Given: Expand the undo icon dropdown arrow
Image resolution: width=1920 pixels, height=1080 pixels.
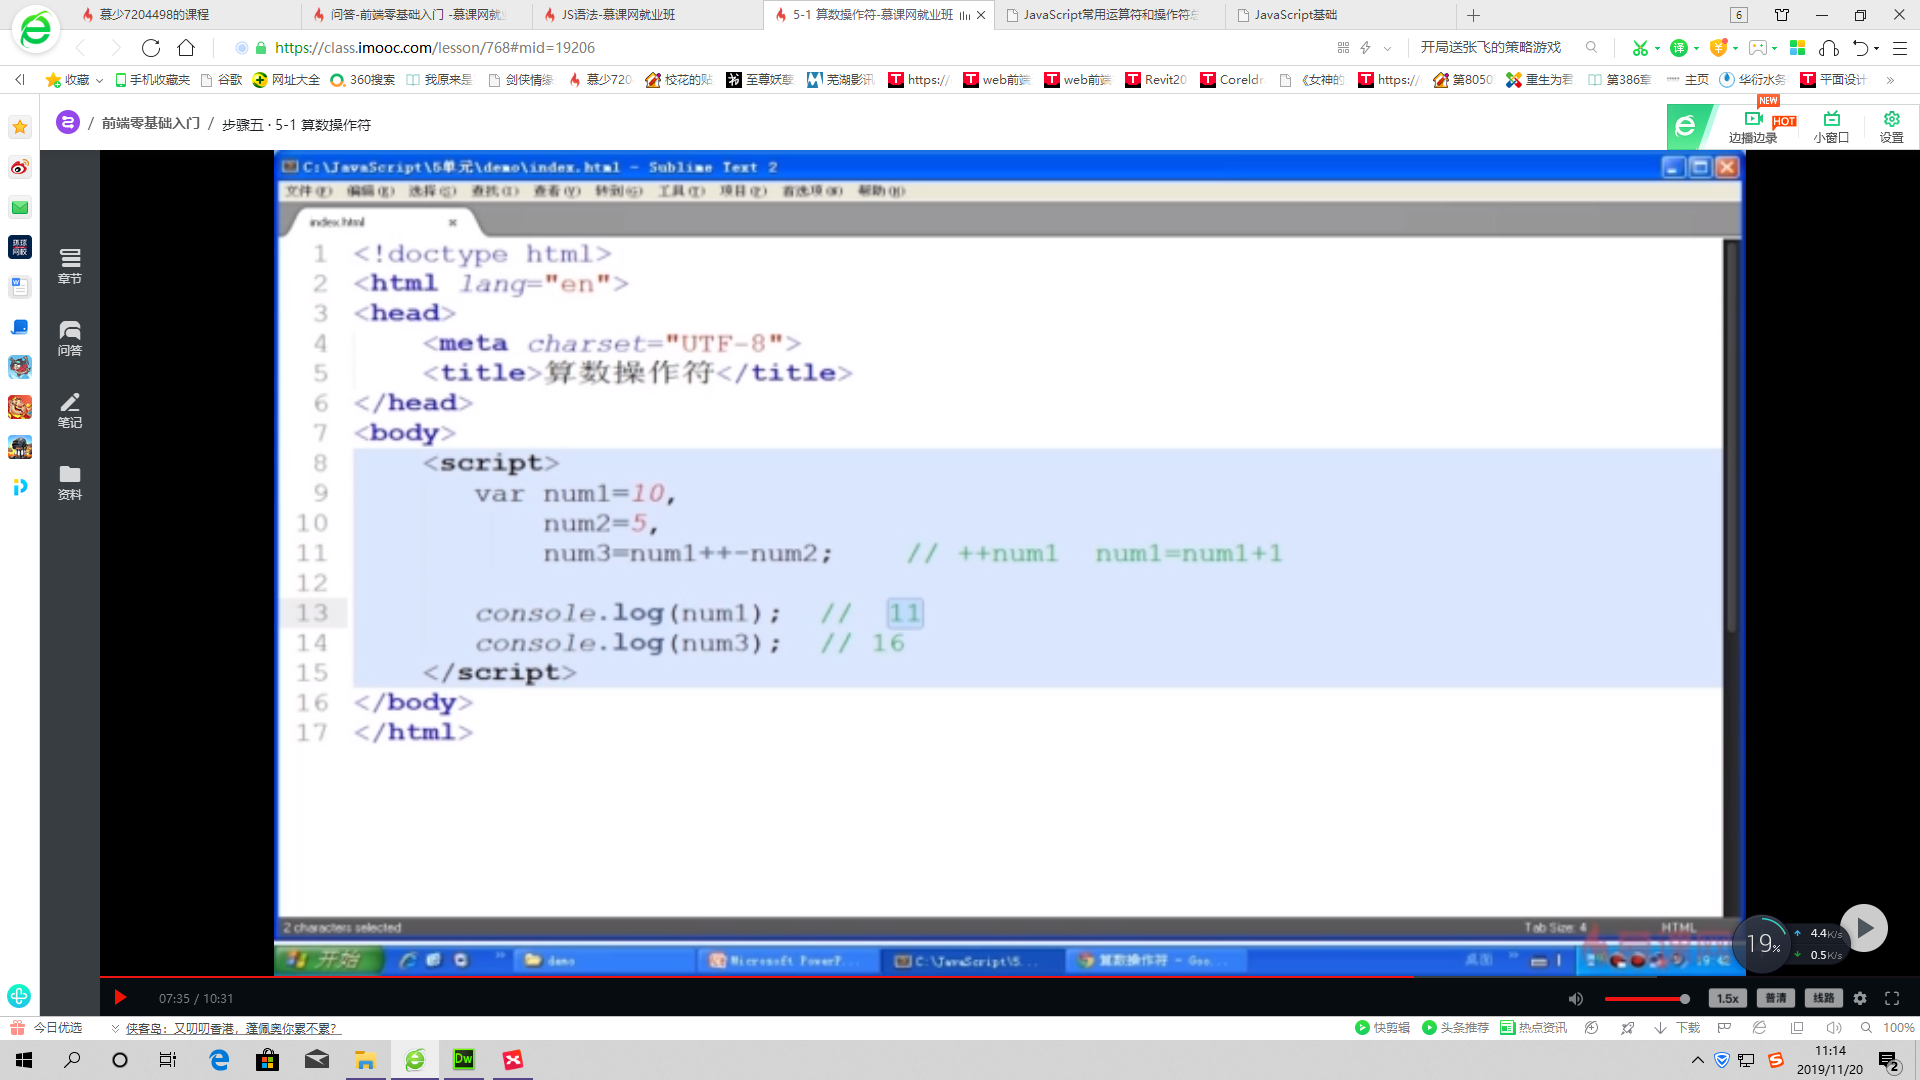Looking at the screenshot, I should 1876,48.
